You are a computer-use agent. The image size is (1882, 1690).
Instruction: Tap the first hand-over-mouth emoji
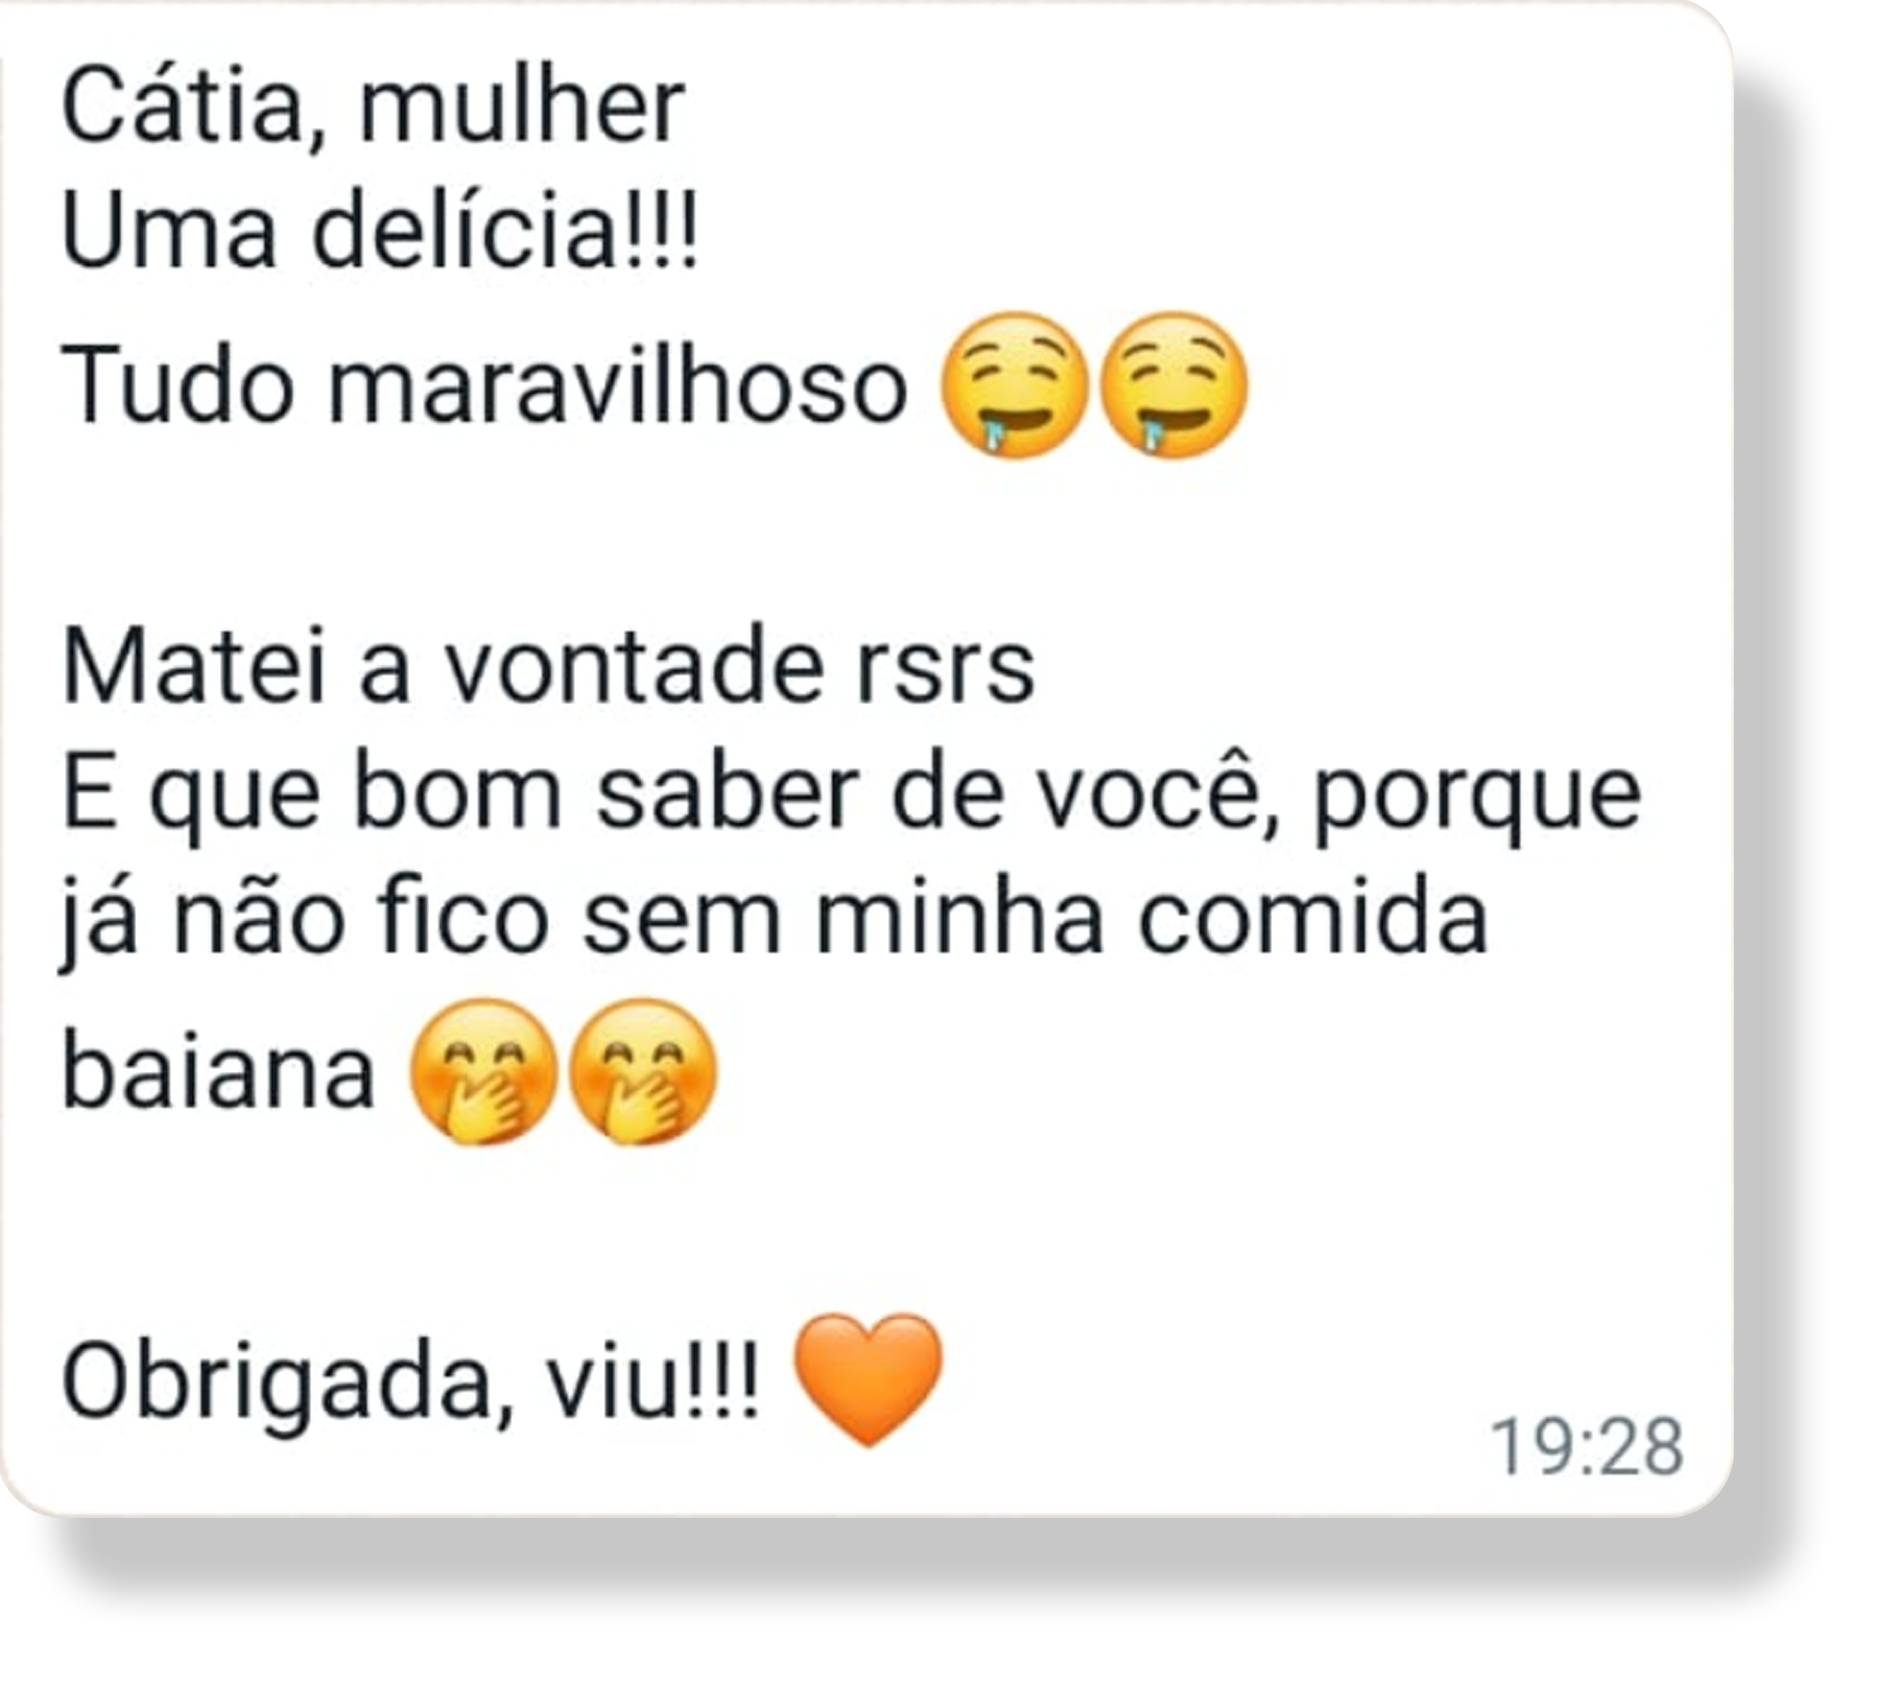[x=483, y=1072]
